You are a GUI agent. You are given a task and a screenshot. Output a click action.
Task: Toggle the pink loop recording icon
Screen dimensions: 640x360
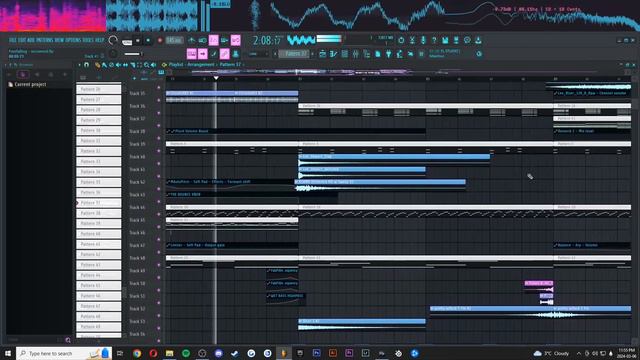236,40
